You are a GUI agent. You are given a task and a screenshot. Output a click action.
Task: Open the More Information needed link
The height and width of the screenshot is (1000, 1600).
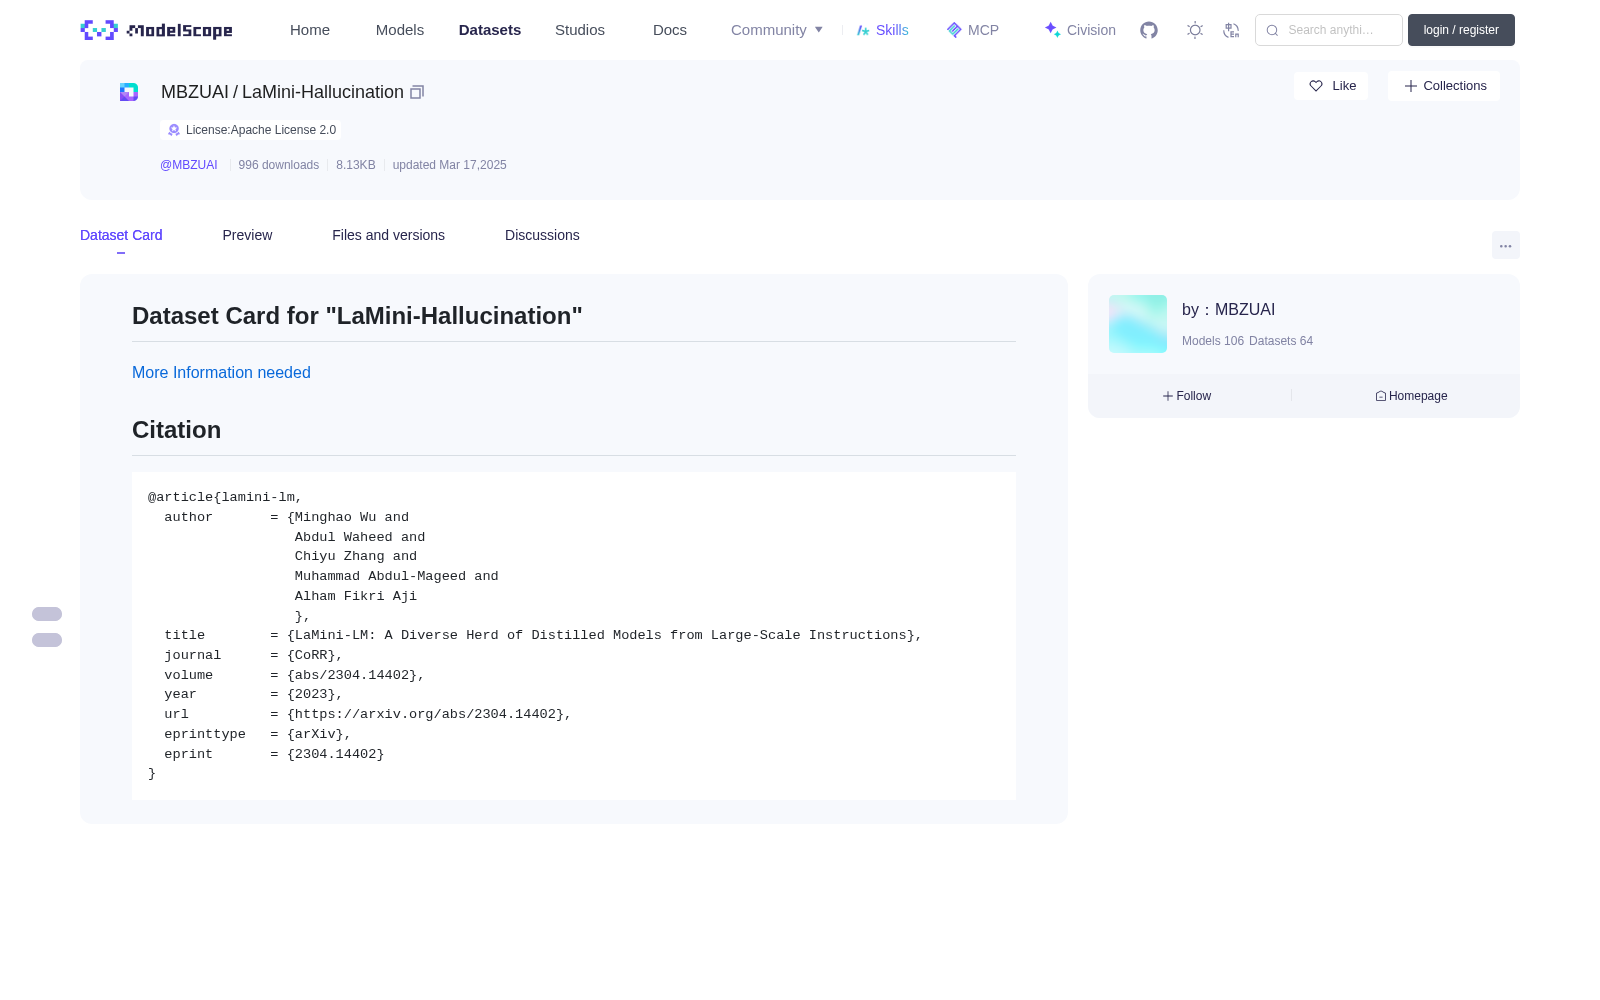point(221,372)
